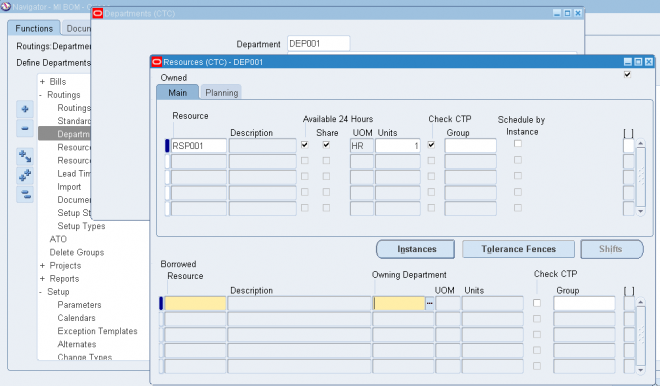Open Calendars under Setup

(x=77, y=318)
